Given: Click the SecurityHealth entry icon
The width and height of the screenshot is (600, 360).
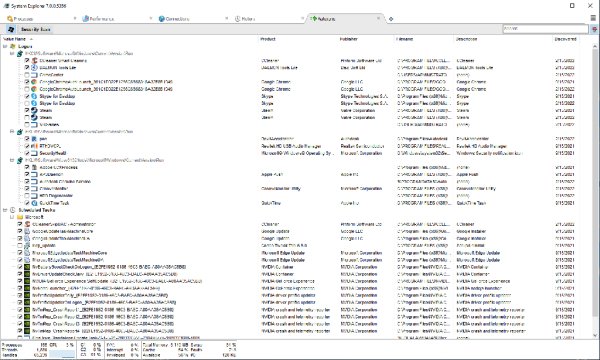Looking at the screenshot, I should tap(34, 153).
